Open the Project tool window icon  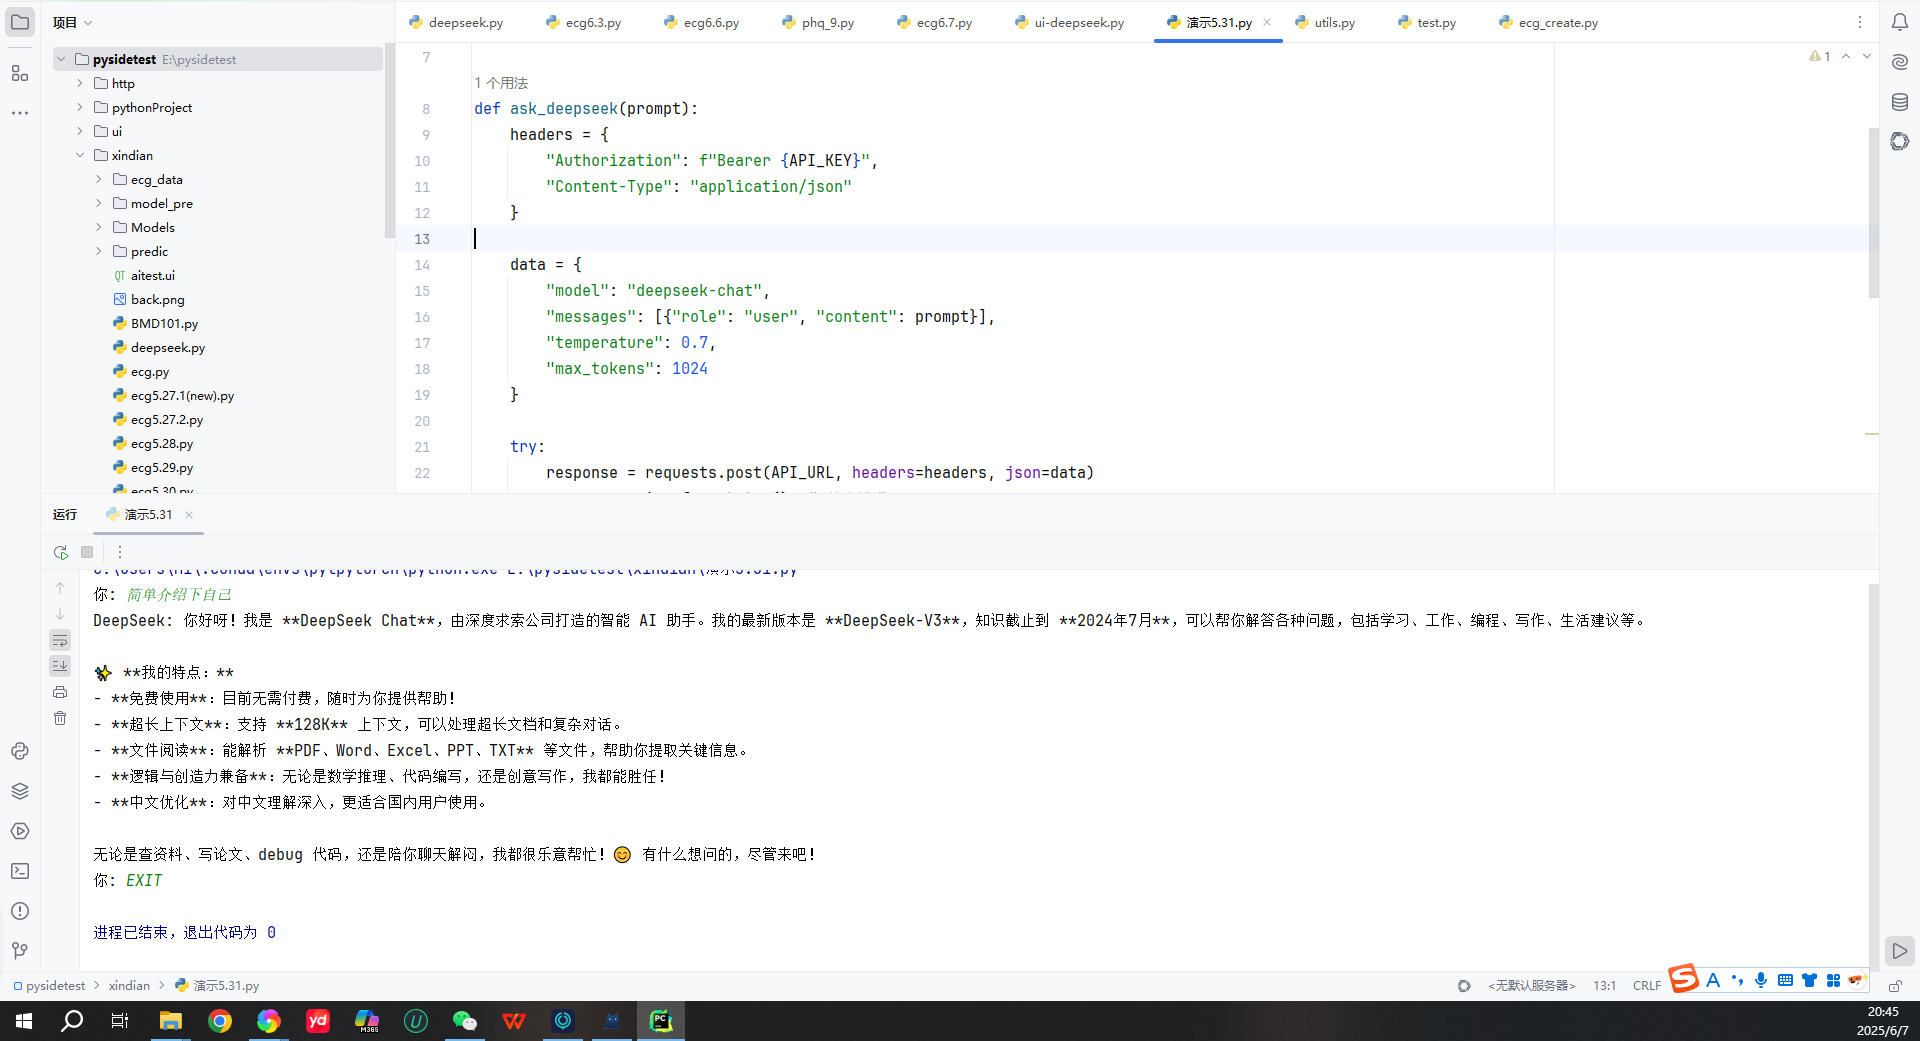(x=20, y=22)
